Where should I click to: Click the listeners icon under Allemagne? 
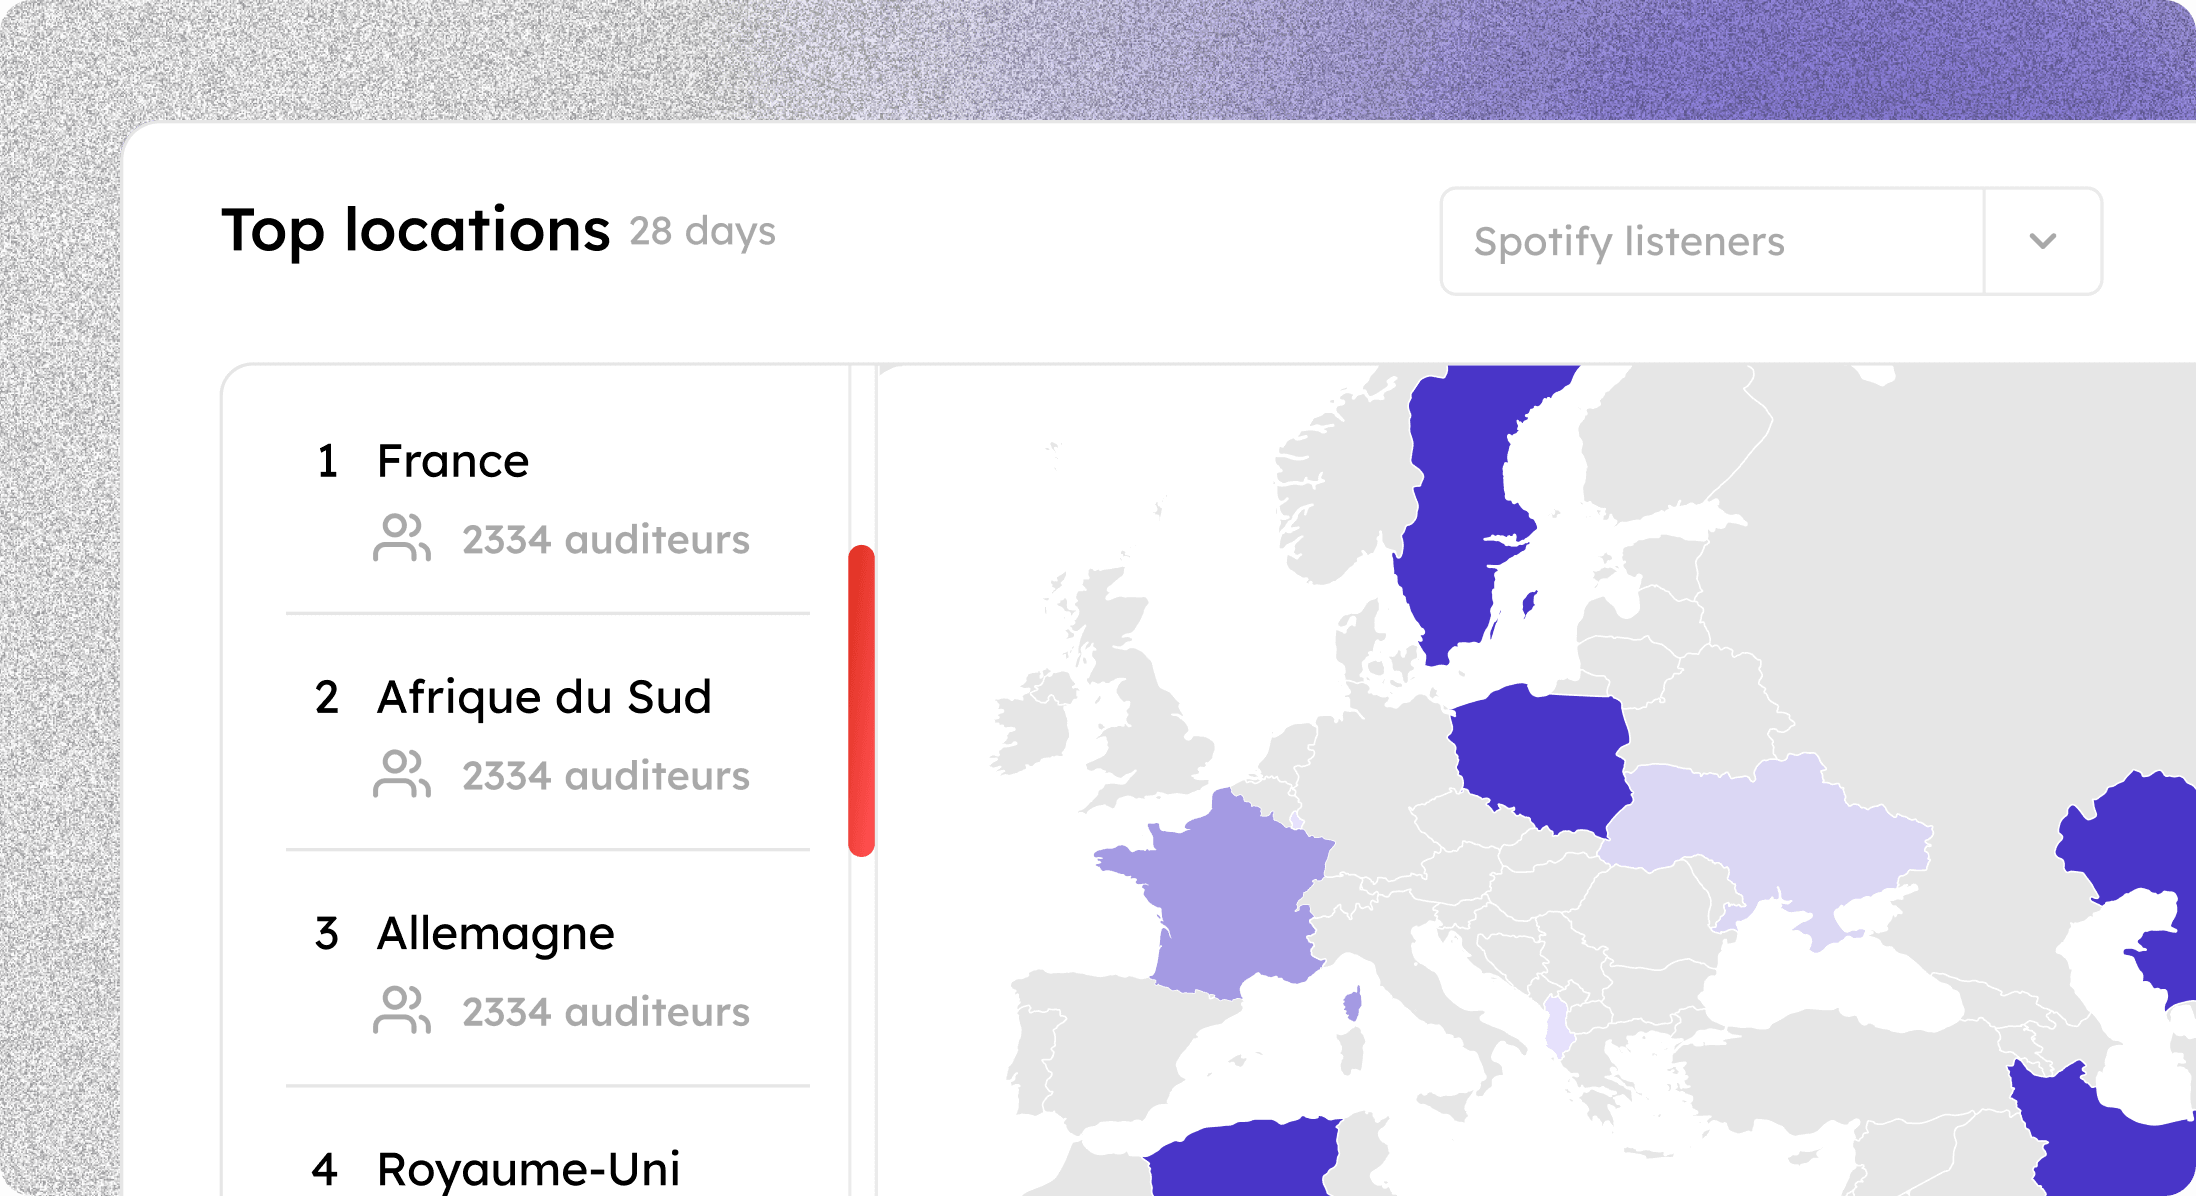[x=402, y=1010]
